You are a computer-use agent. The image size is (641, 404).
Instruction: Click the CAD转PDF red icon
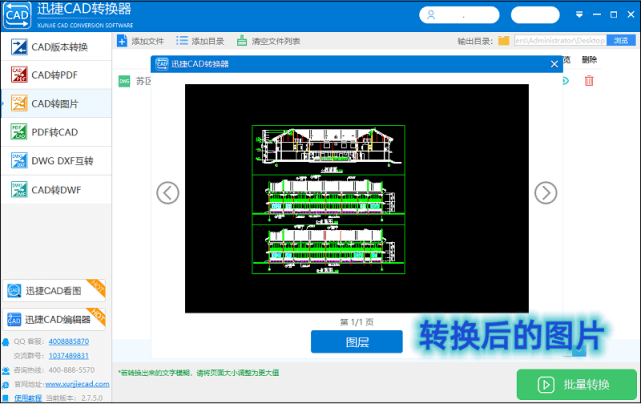pos(19,75)
